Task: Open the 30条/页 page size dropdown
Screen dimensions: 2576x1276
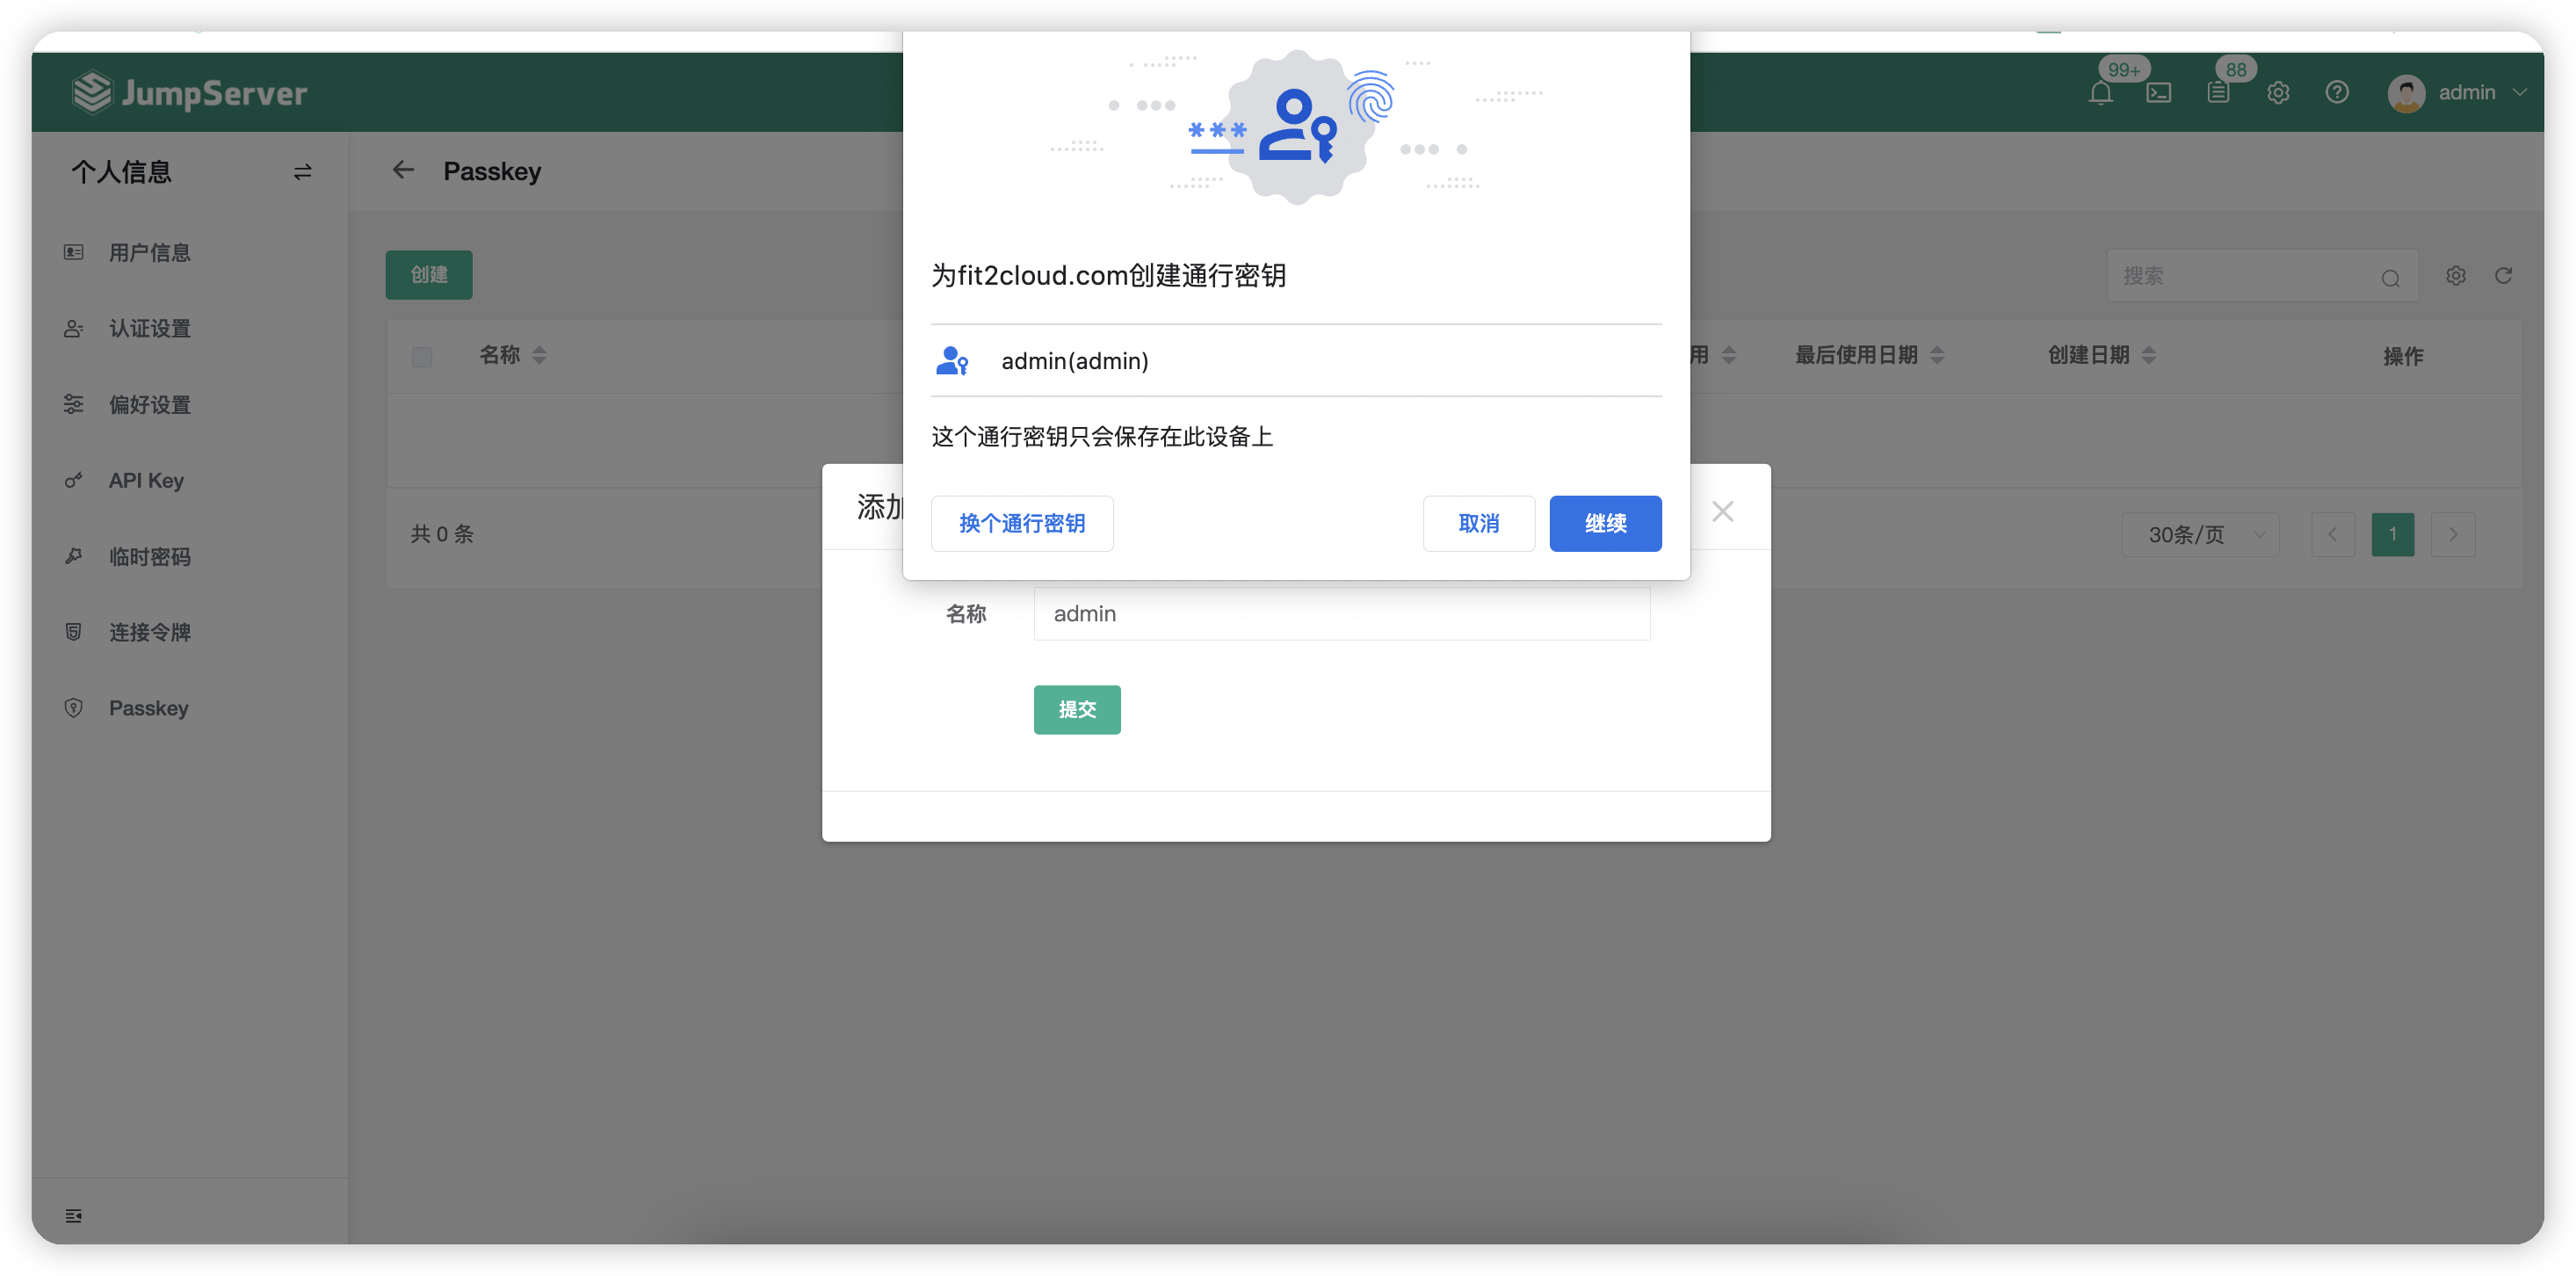Action: click(x=2201, y=535)
